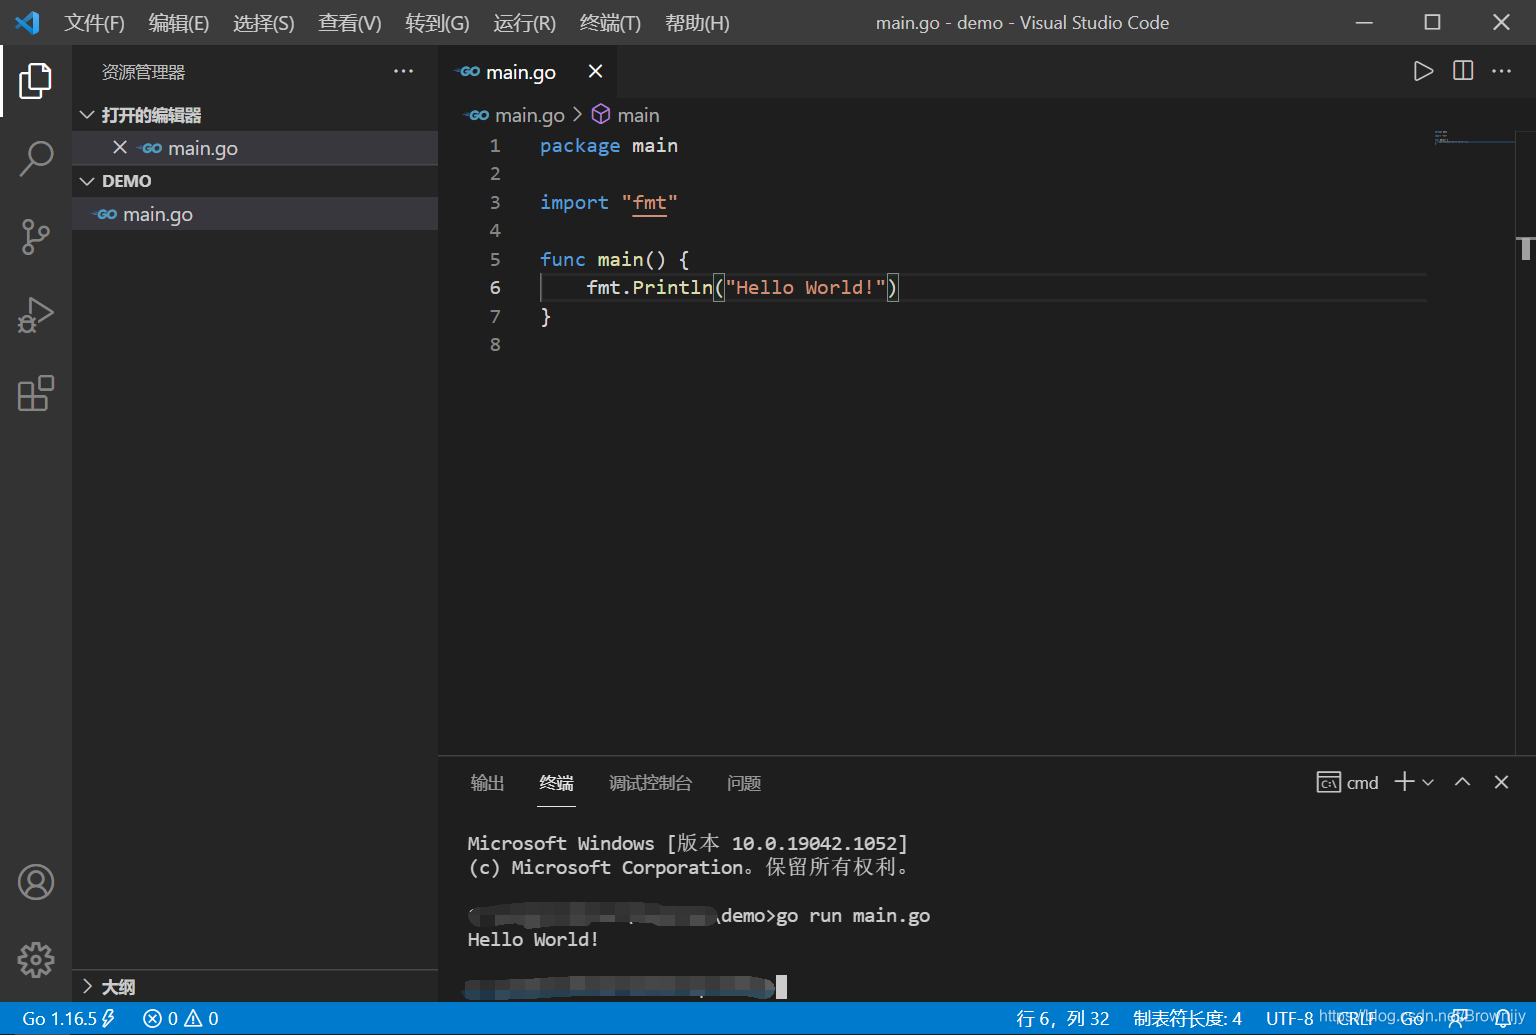Change tab size in status bar

tap(1188, 1018)
